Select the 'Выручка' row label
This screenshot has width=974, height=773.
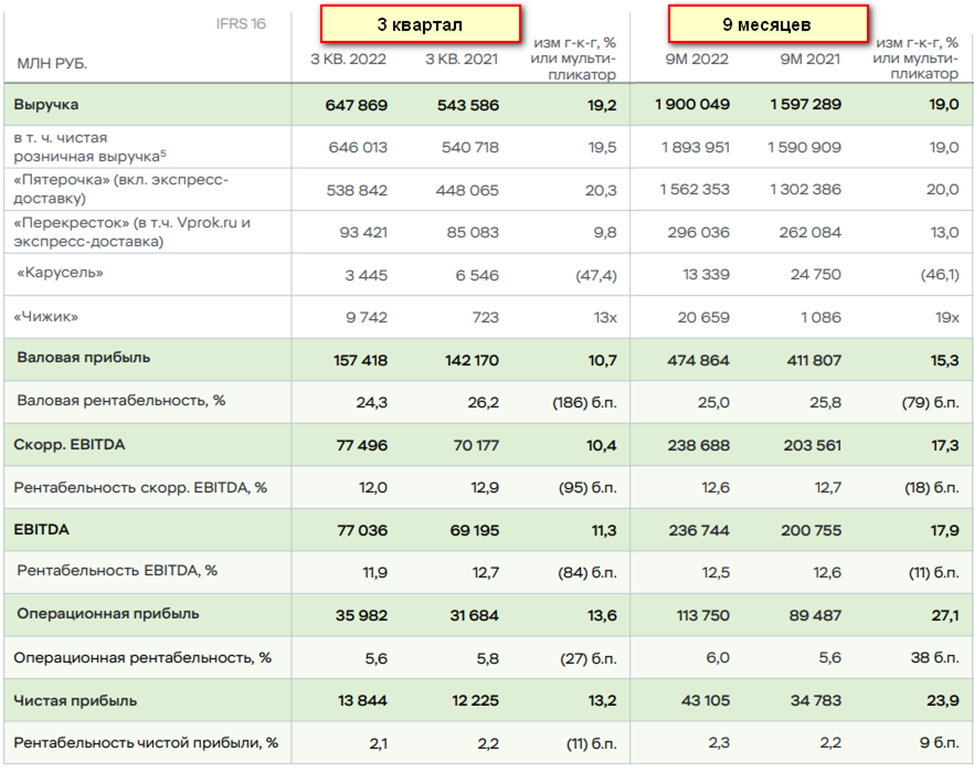tap(46, 104)
